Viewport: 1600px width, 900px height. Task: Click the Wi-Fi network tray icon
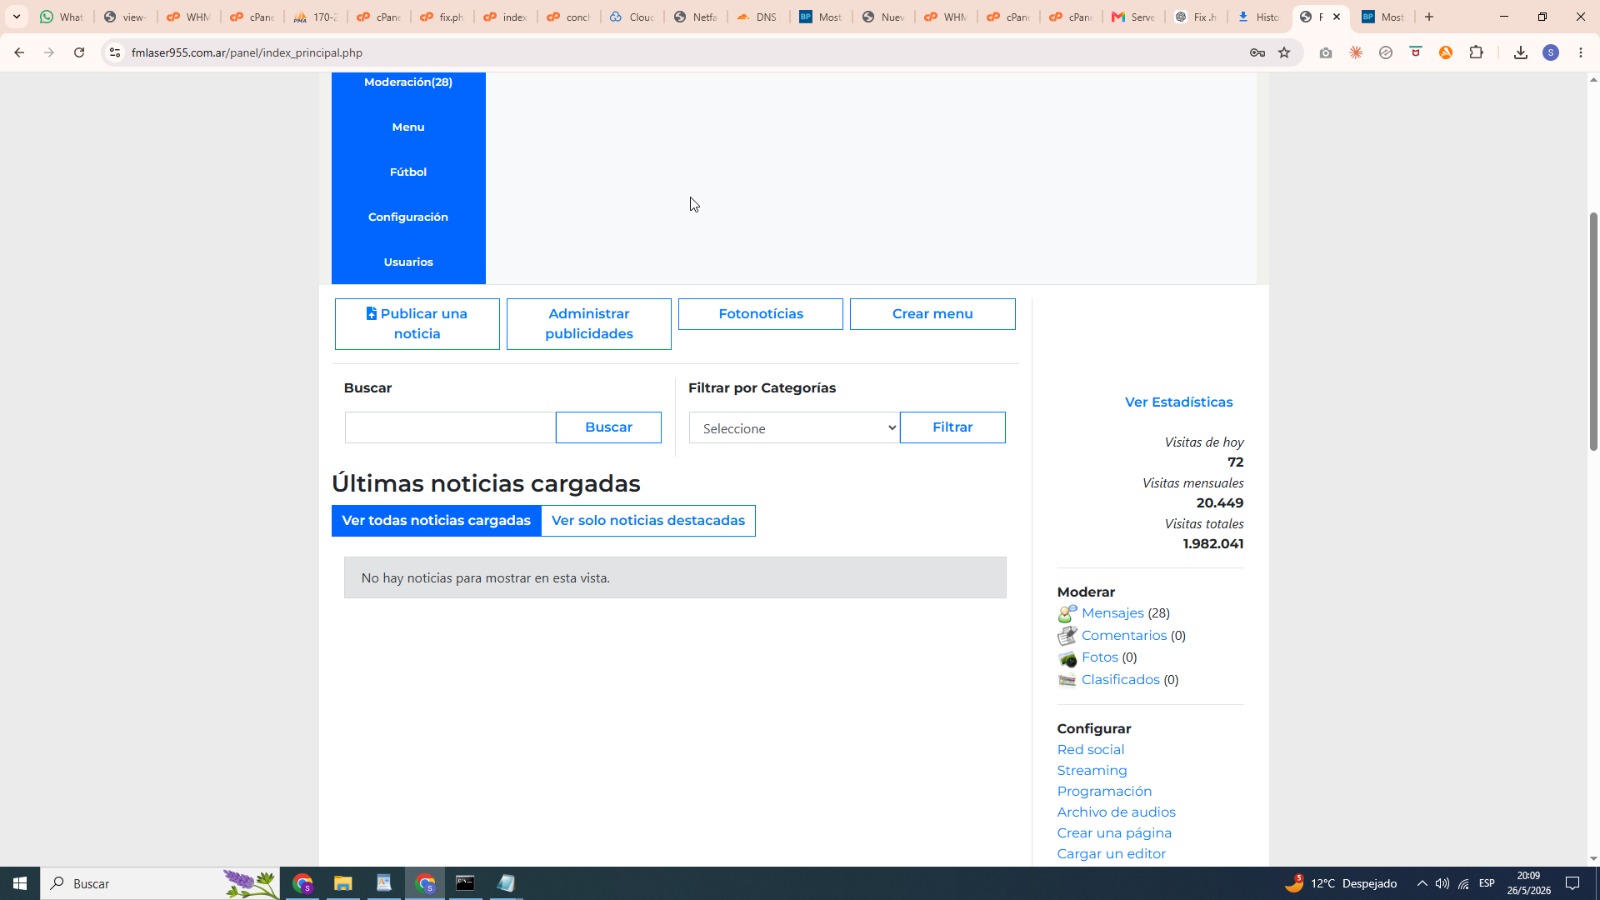[1463, 883]
